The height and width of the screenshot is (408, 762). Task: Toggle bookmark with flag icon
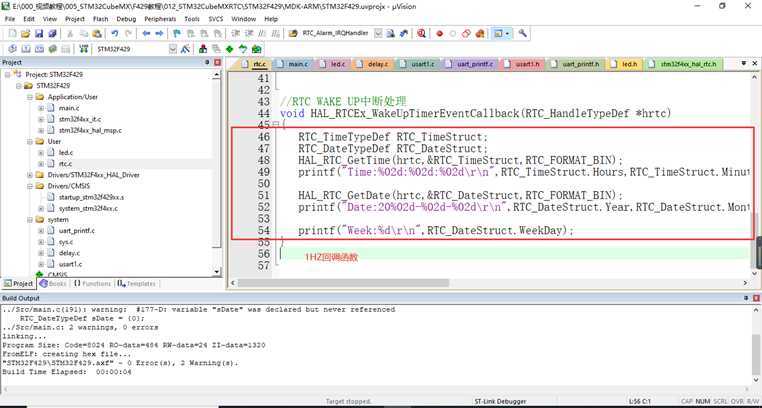(177, 34)
